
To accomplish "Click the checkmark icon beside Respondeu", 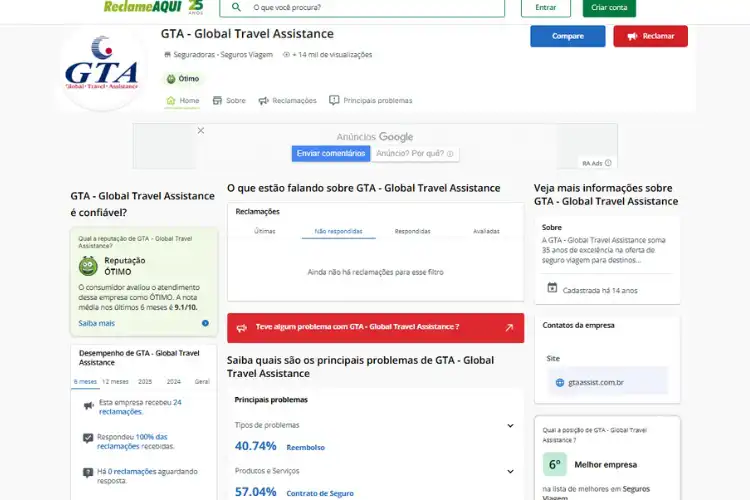I will [88, 438].
